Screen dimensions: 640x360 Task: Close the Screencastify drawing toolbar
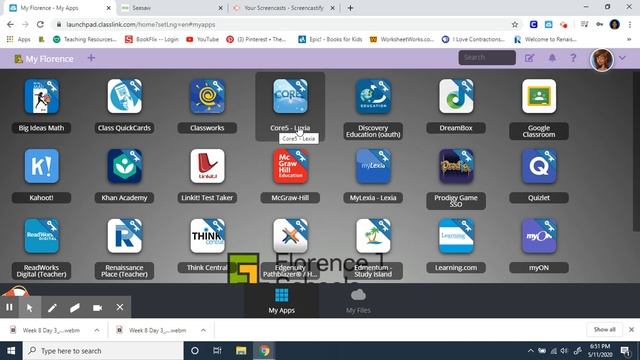pyautogui.click(x=120, y=307)
